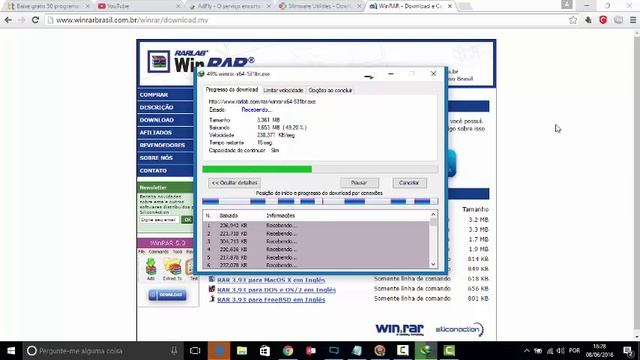Click the green download progress bar

point(320,169)
